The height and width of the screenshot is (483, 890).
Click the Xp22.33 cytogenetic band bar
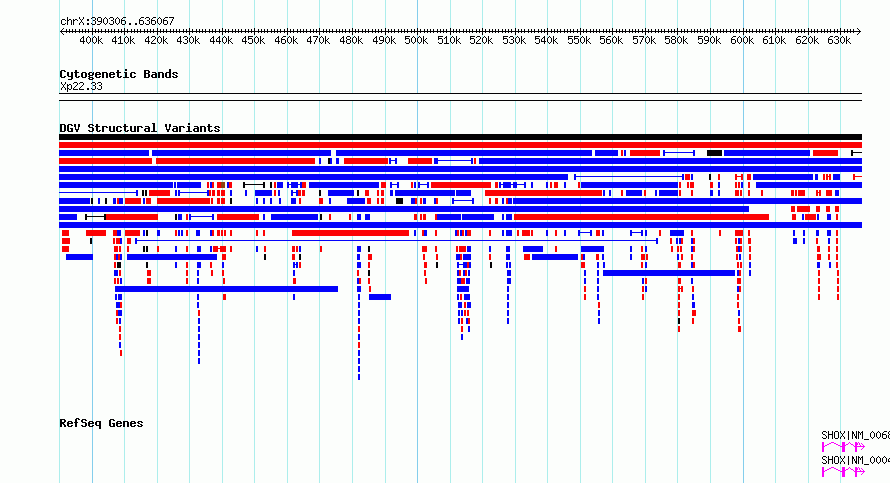460,97
